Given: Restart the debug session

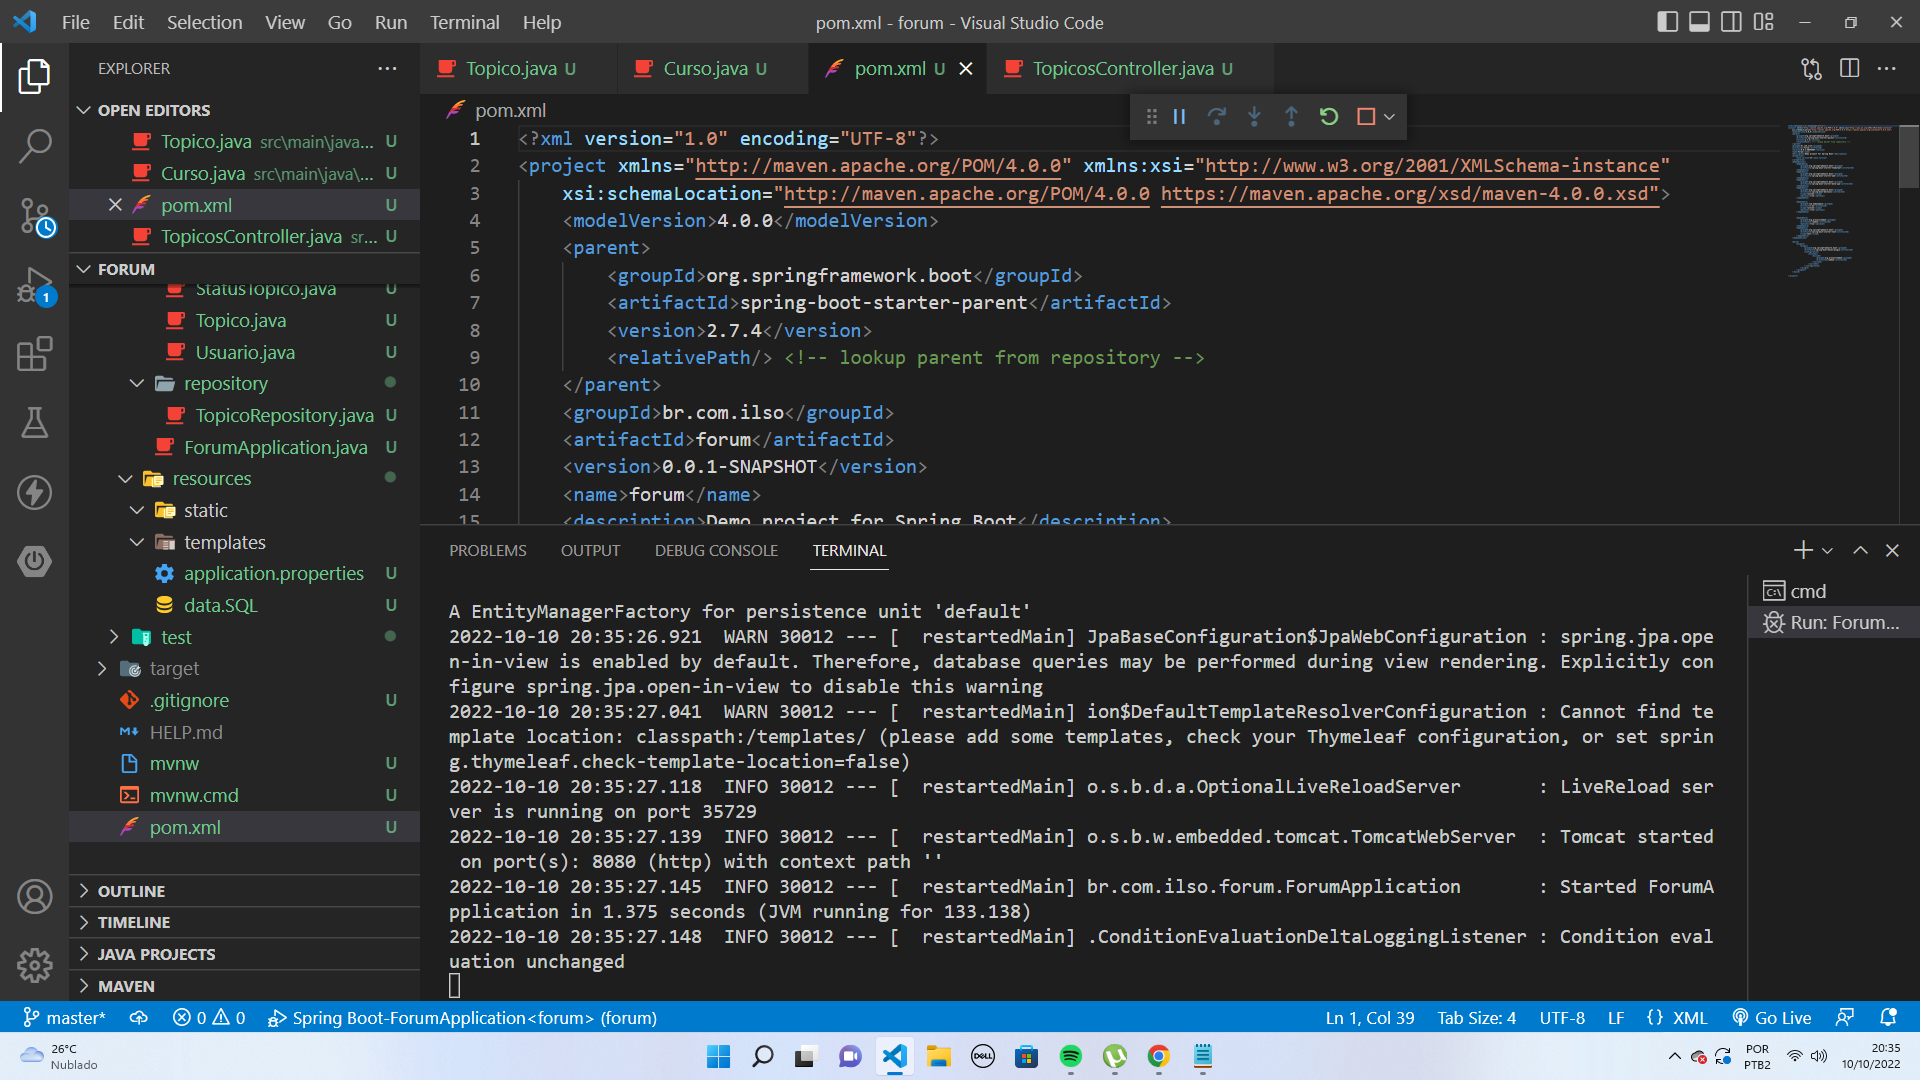Looking at the screenshot, I should pos(1328,116).
